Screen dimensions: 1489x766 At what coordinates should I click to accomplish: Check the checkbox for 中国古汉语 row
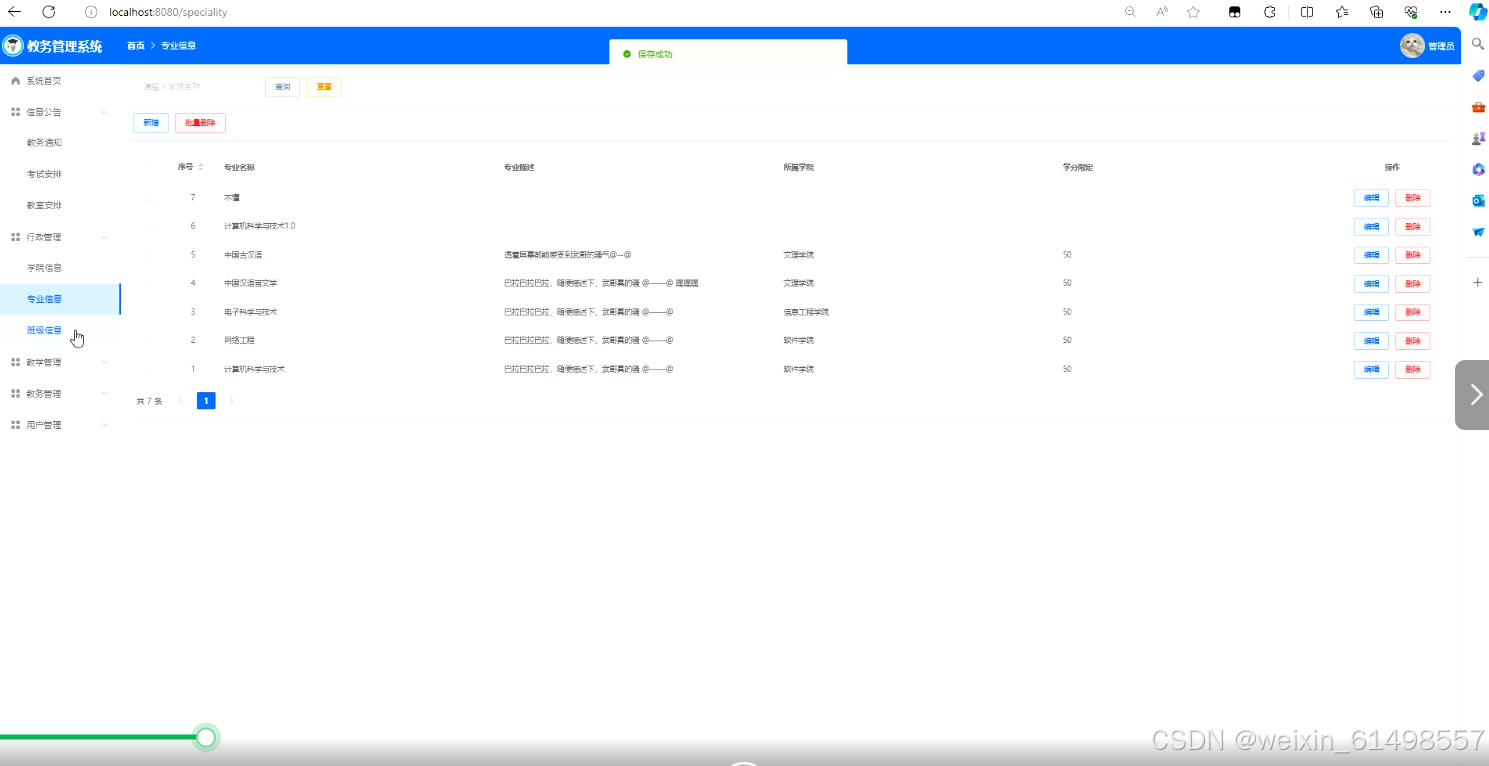pos(151,254)
